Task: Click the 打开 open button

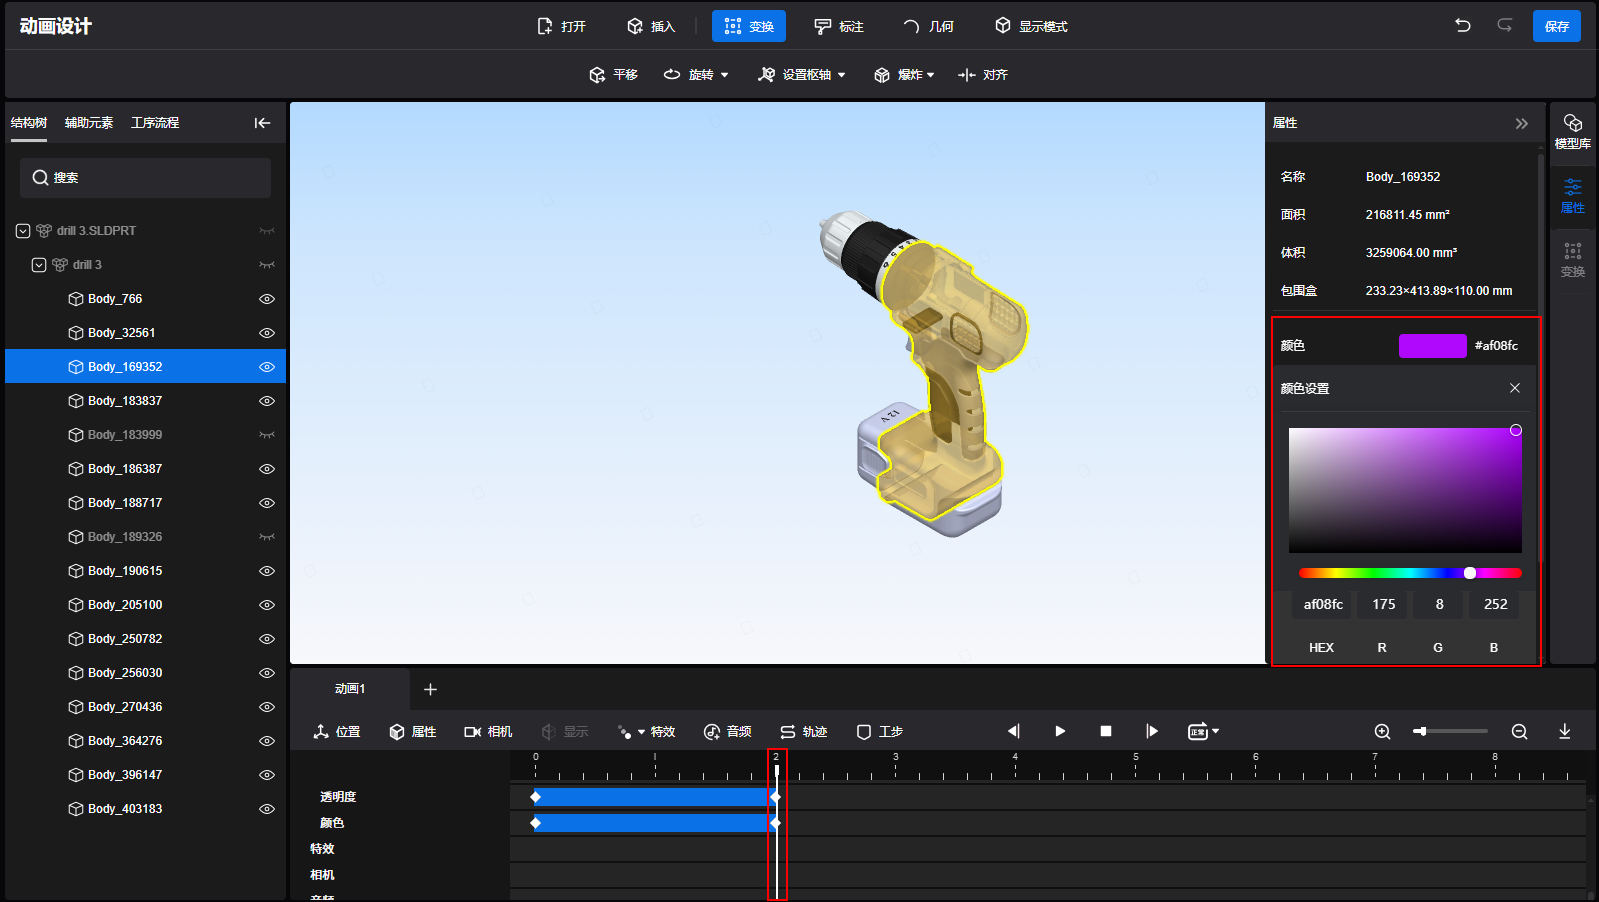Action: pyautogui.click(x=561, y=26)
